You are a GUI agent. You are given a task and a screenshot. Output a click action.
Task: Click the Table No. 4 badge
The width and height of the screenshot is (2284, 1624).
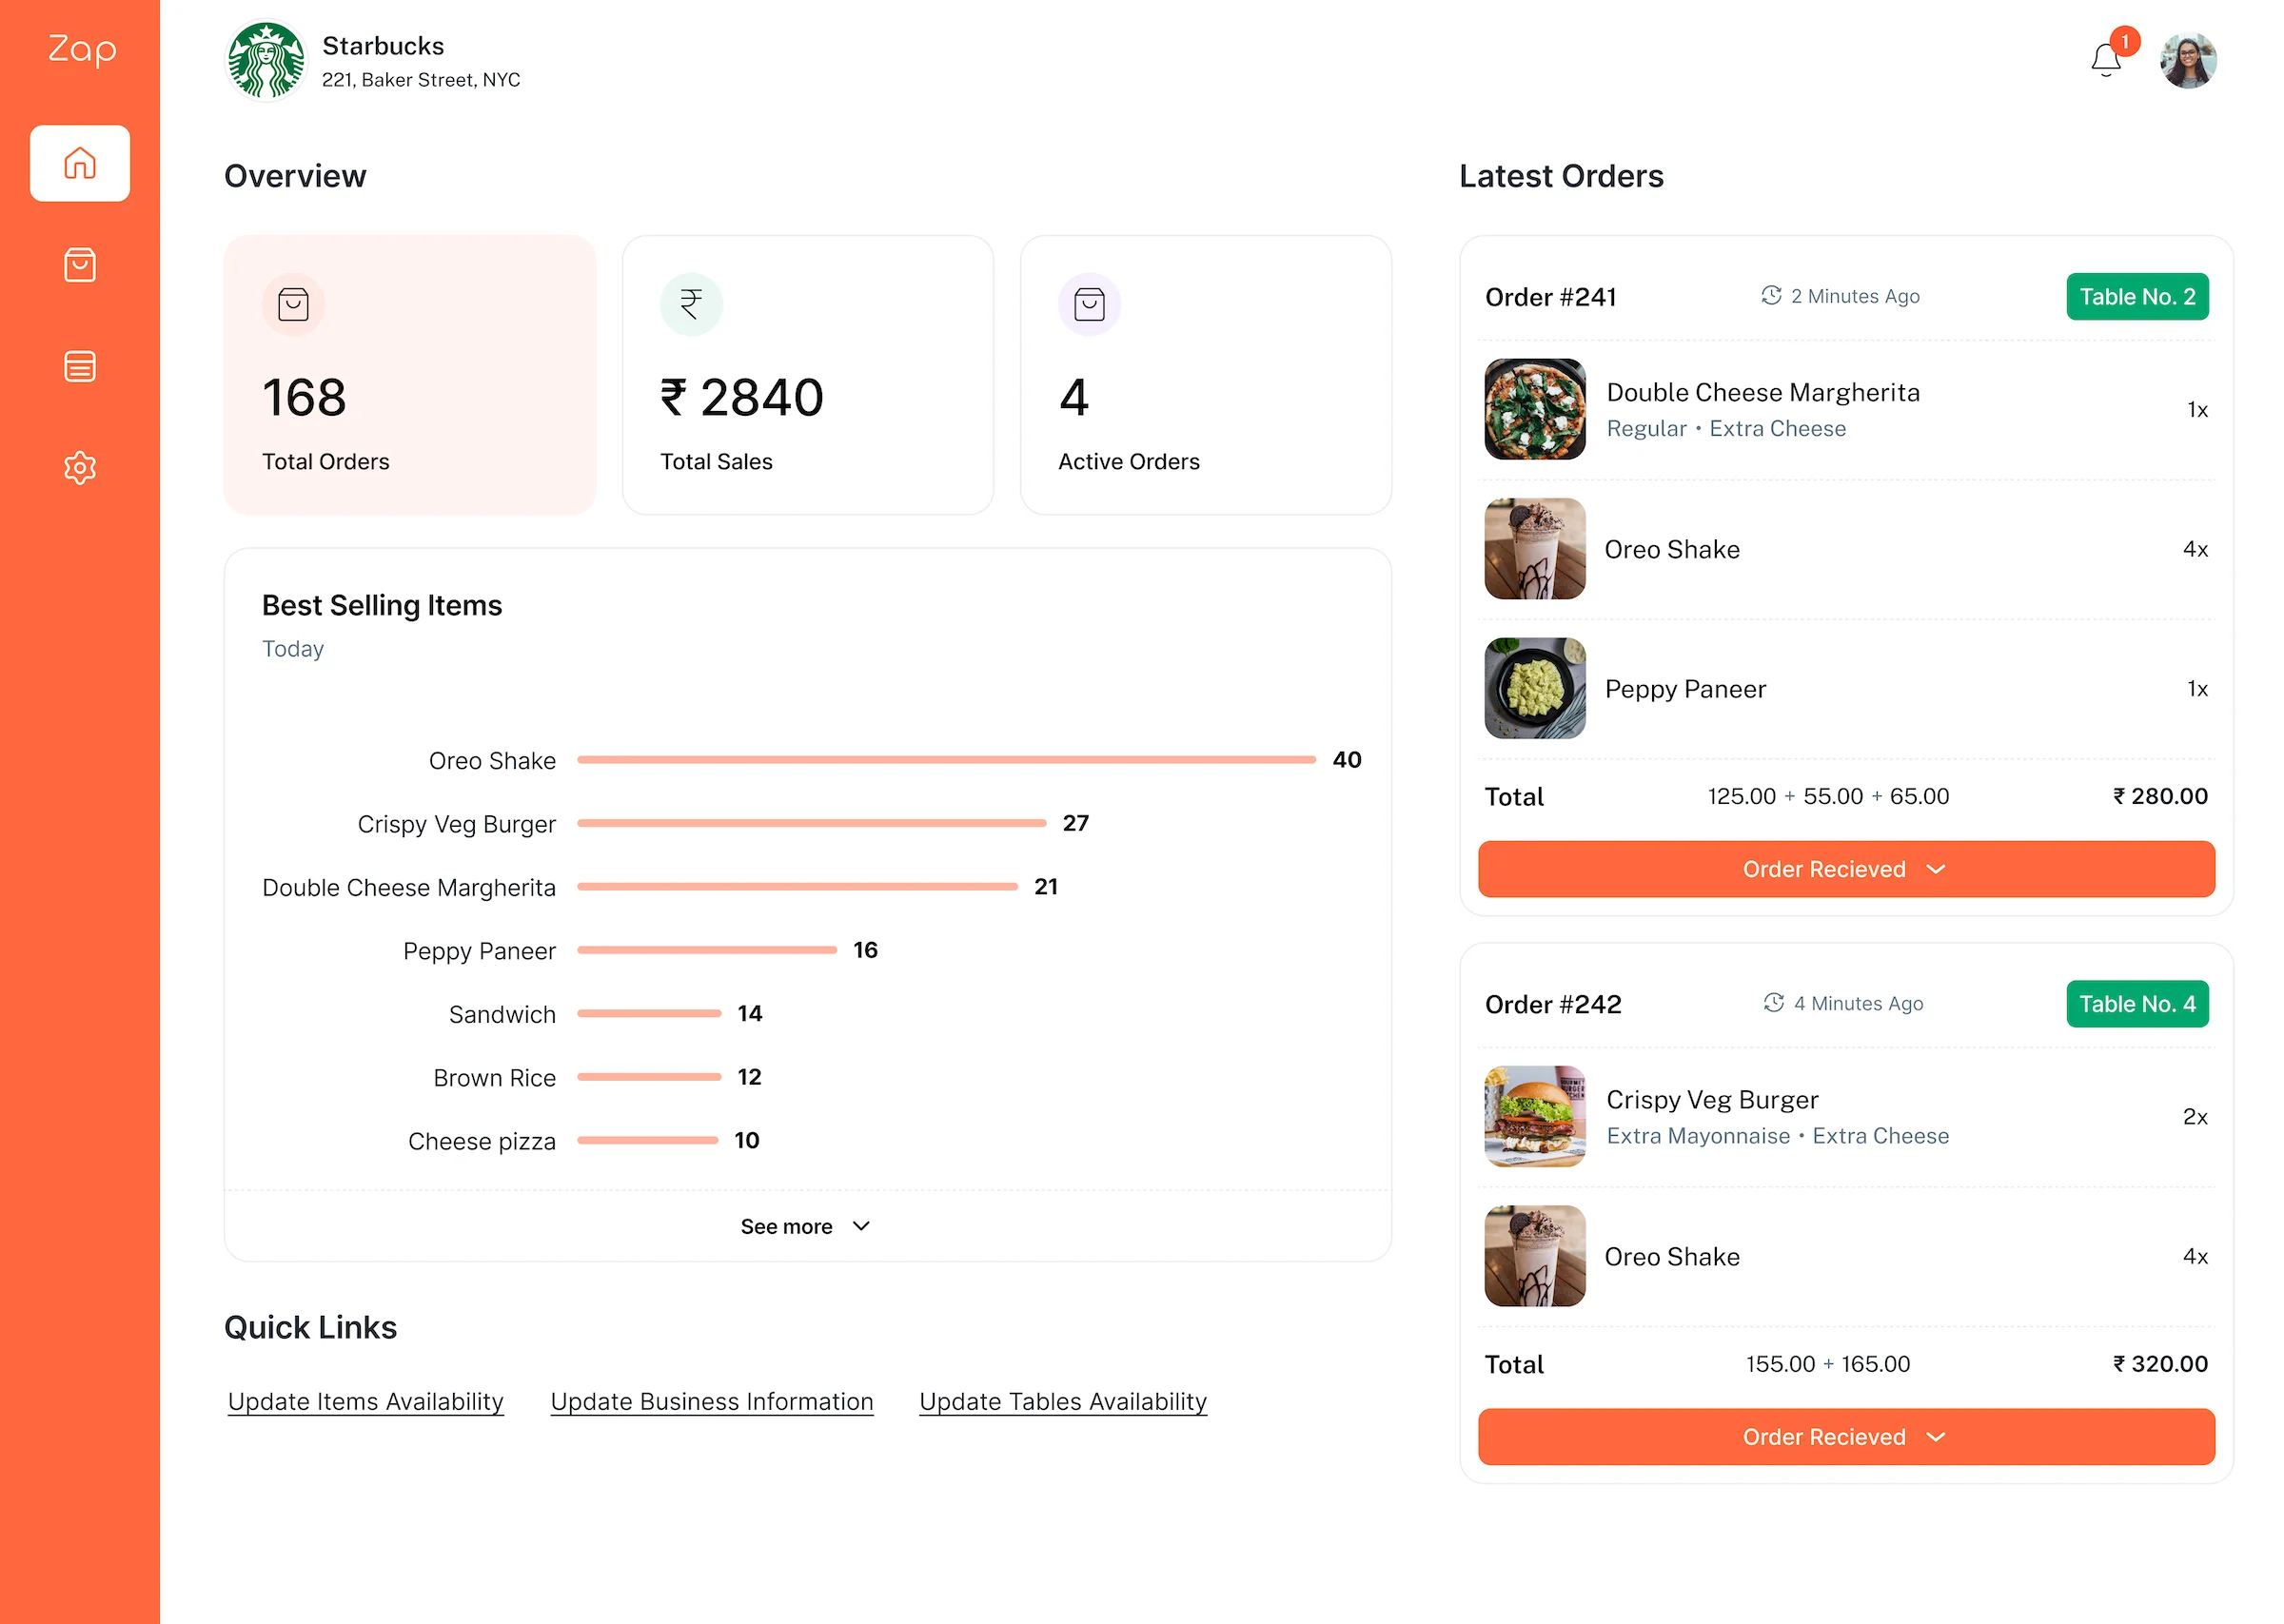tap(2137, 1004)
